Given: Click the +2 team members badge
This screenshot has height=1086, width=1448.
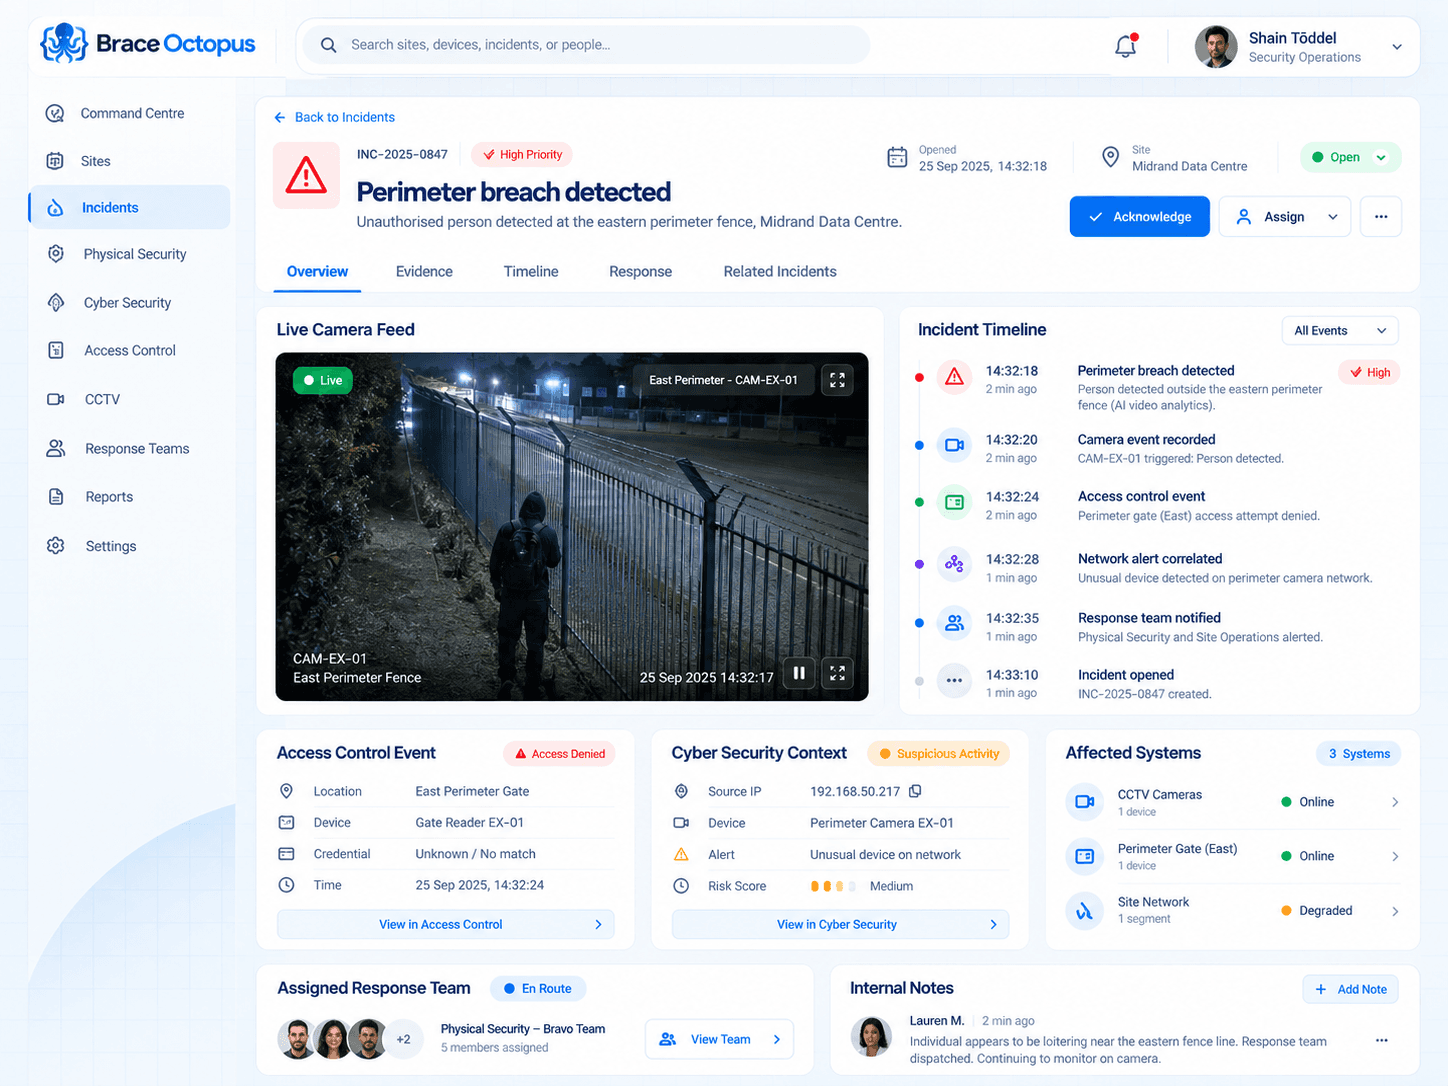Looking at the screenshot, I should (x=403, y=1039).
